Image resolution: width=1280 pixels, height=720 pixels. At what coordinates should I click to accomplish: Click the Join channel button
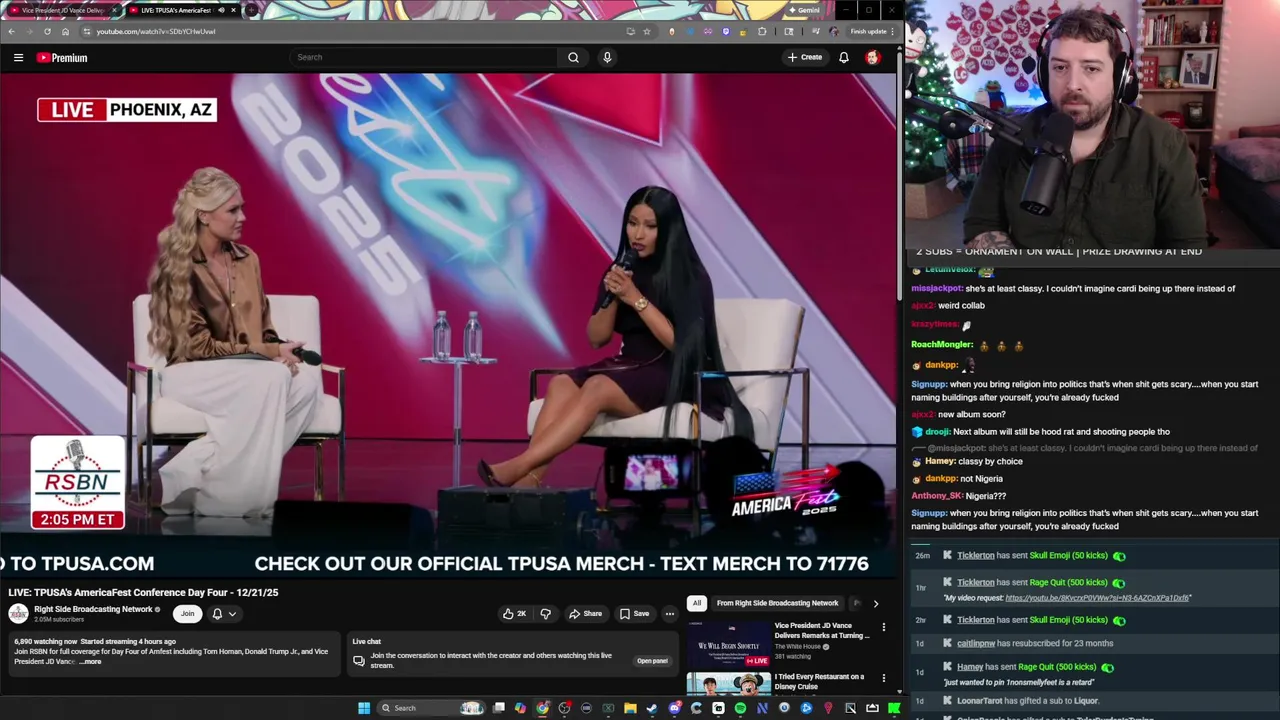[x=187, y=614]
